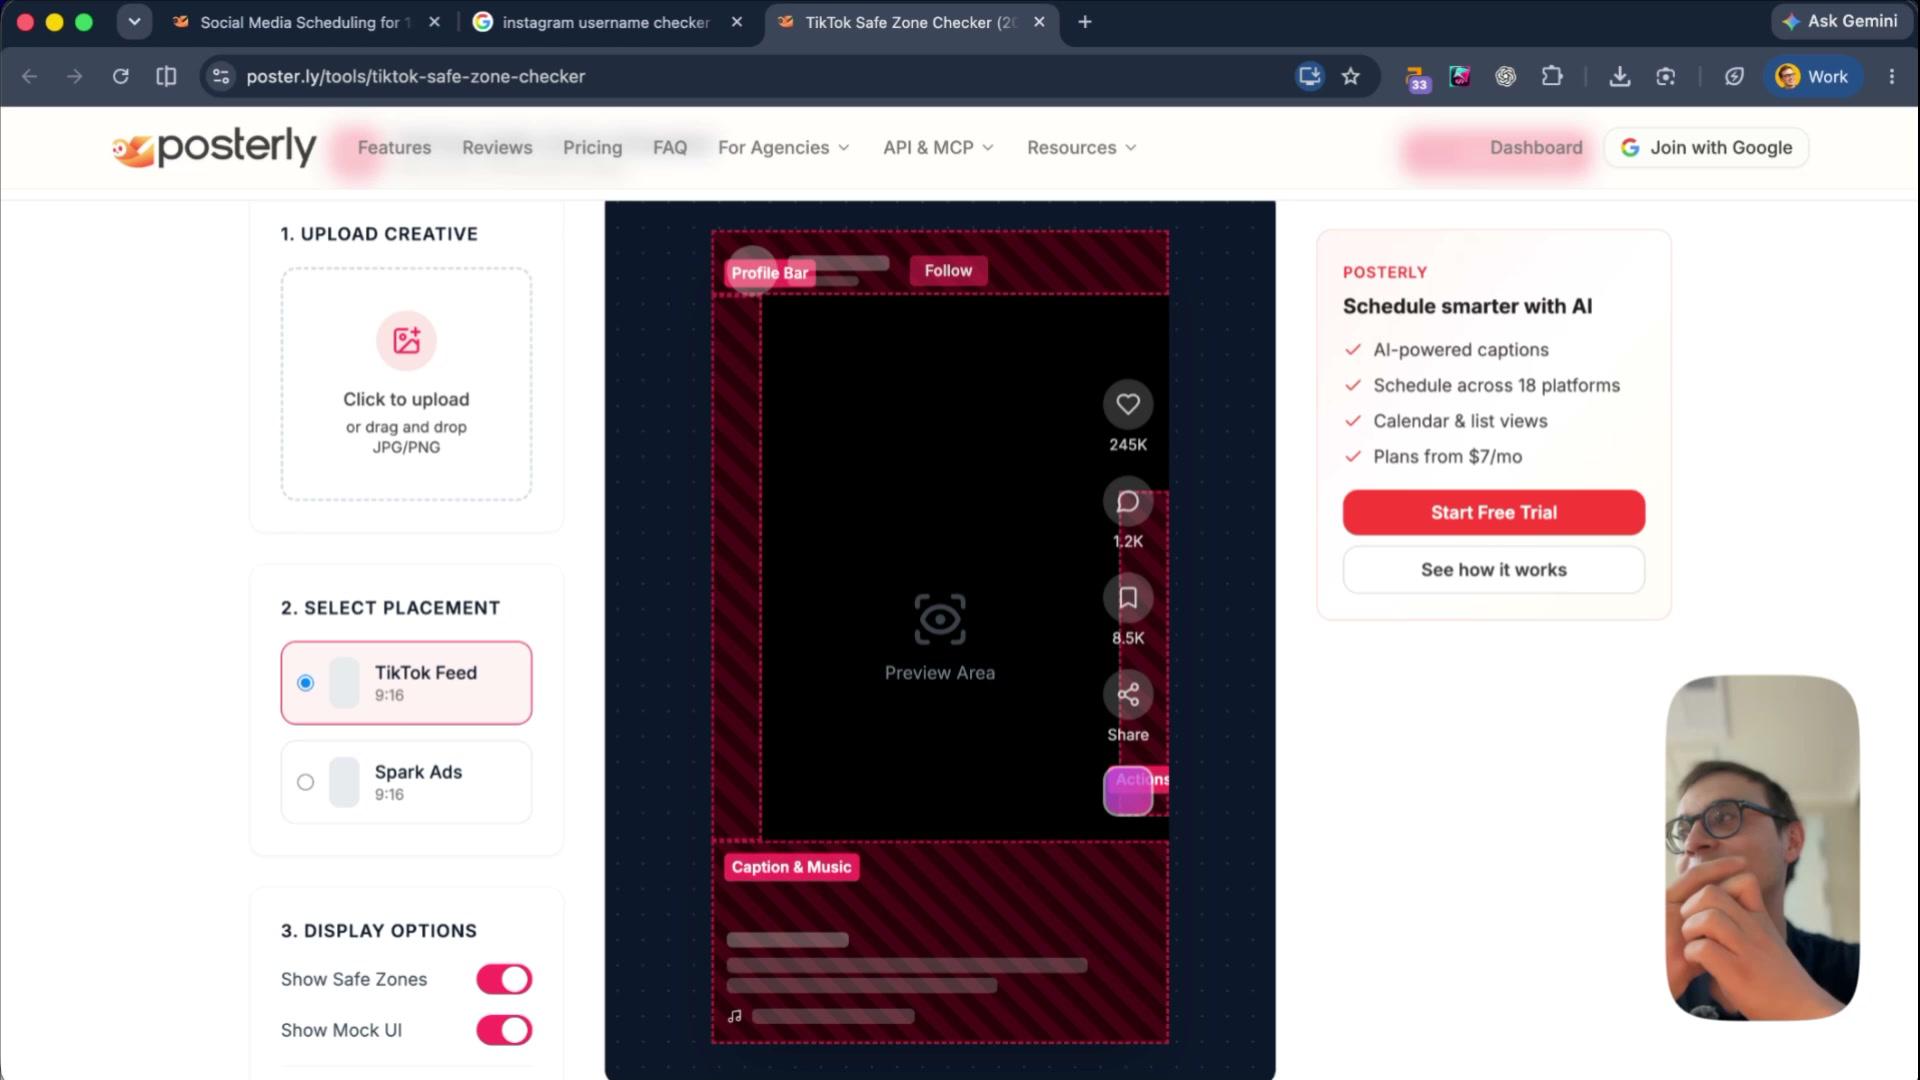Click Start Free Trial button

1494,512
